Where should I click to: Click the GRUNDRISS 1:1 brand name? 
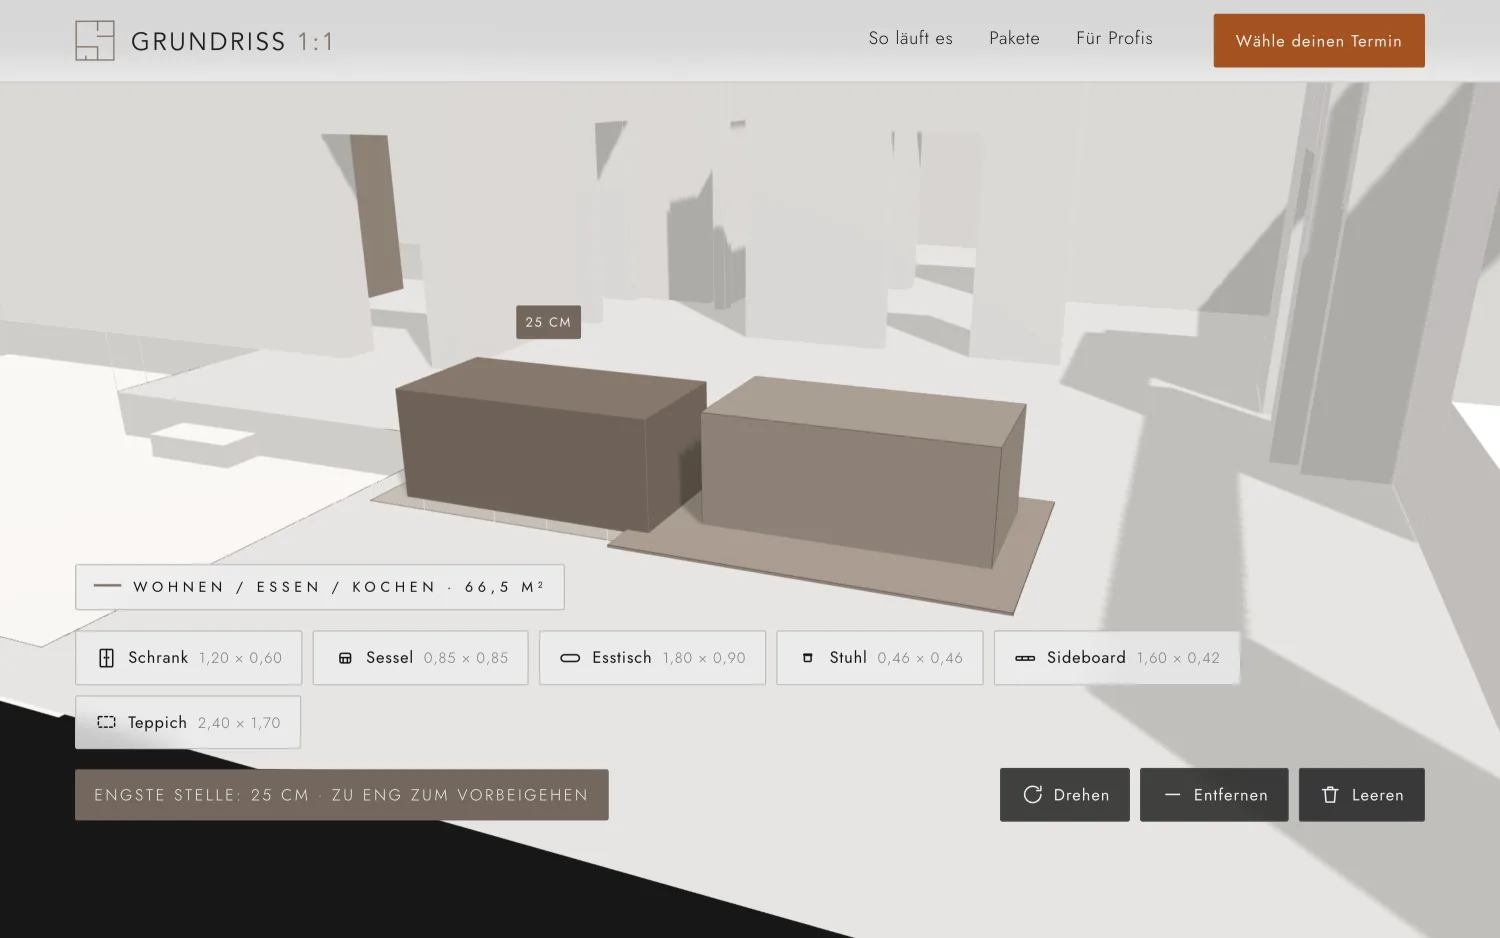232,42
